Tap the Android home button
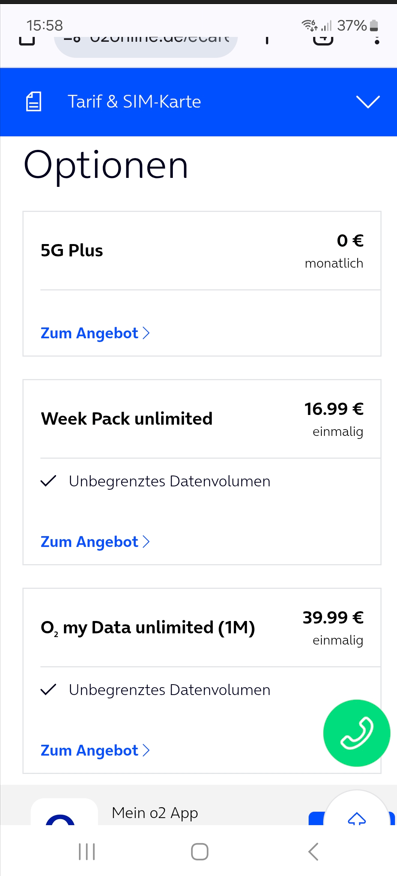The width and height of the screenshot is (397, 876). tap(199, 851)
